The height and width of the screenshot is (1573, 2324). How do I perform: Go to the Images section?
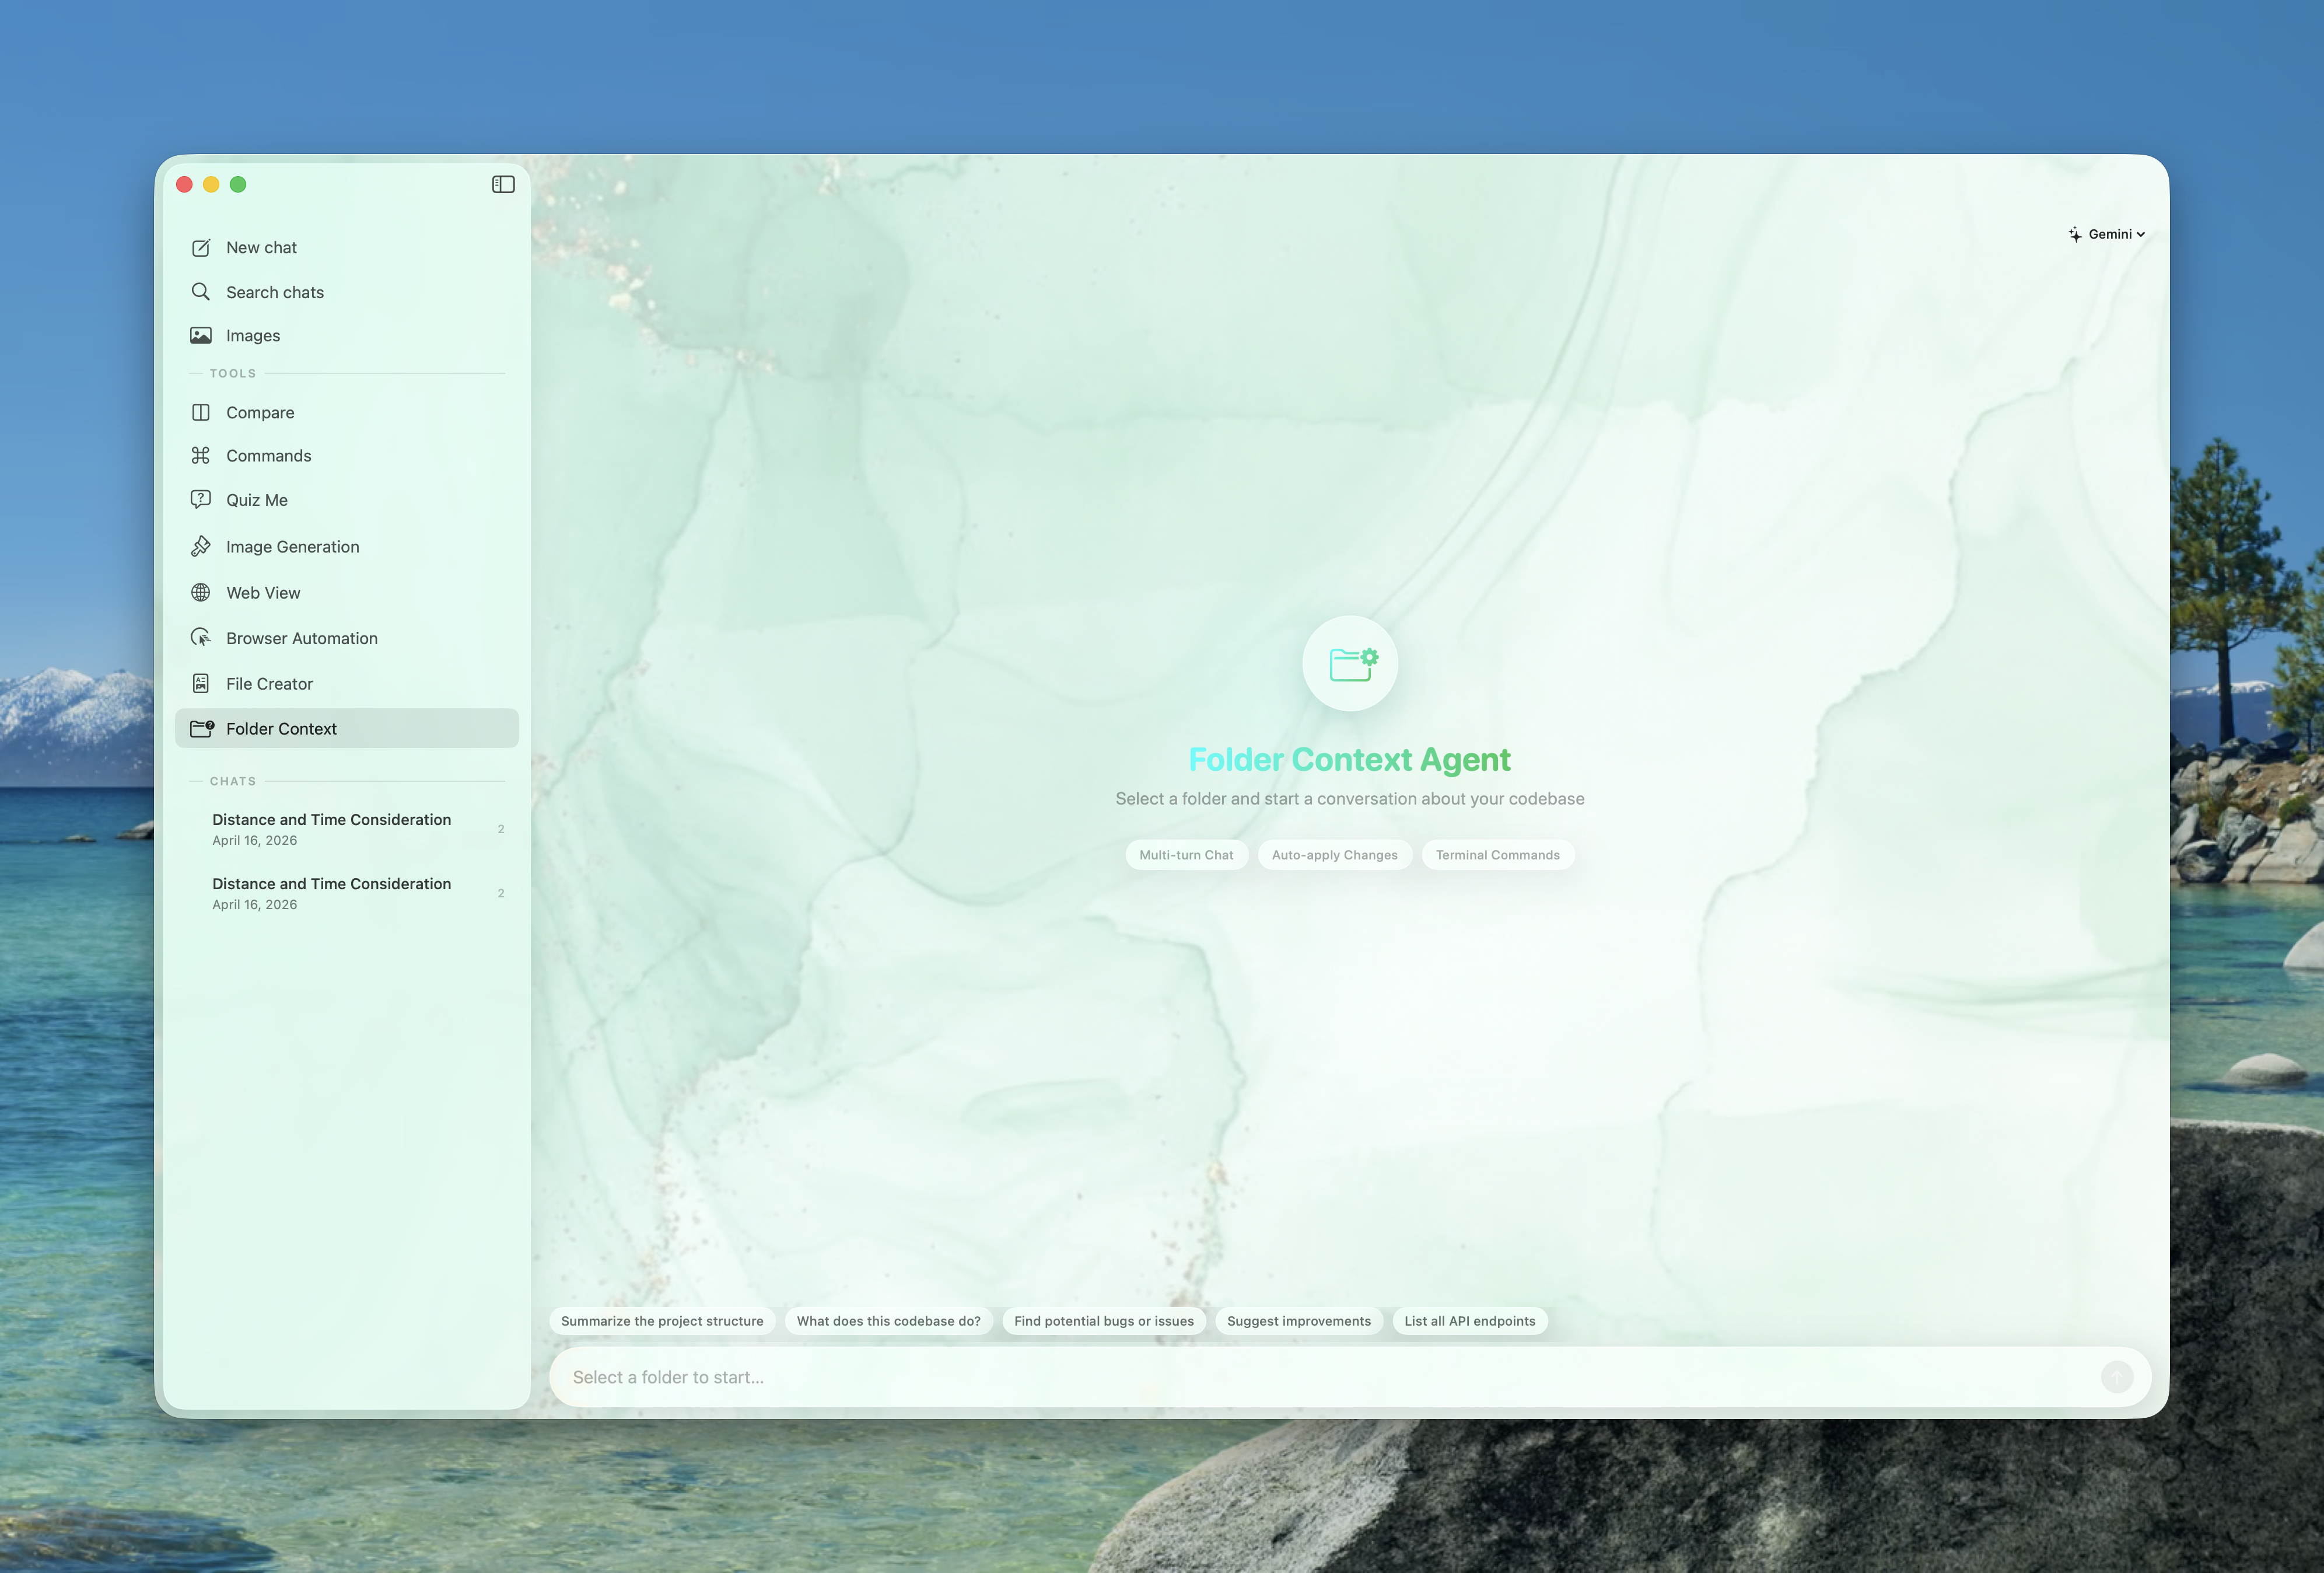[x=347, y=335]
